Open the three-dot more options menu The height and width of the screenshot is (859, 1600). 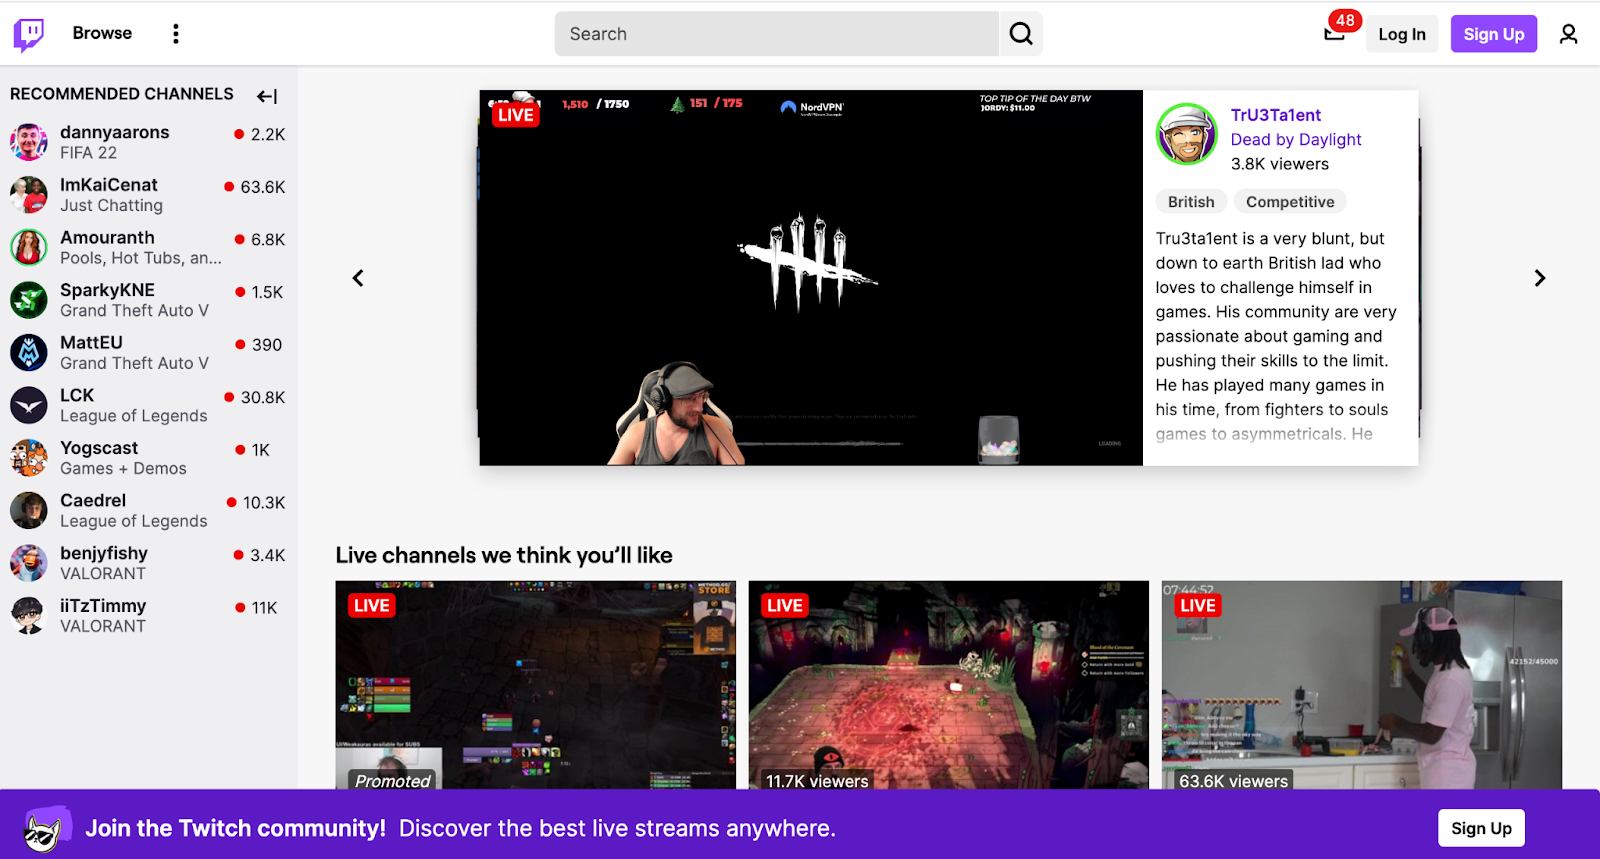tap(176, 34)
